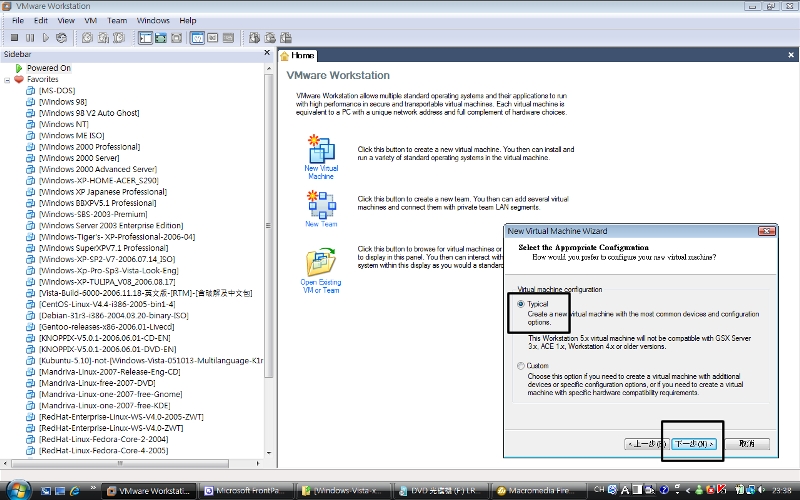Select [RedHat-Linux-Fedora-Core-4-2005] entry

coord(104,451)
